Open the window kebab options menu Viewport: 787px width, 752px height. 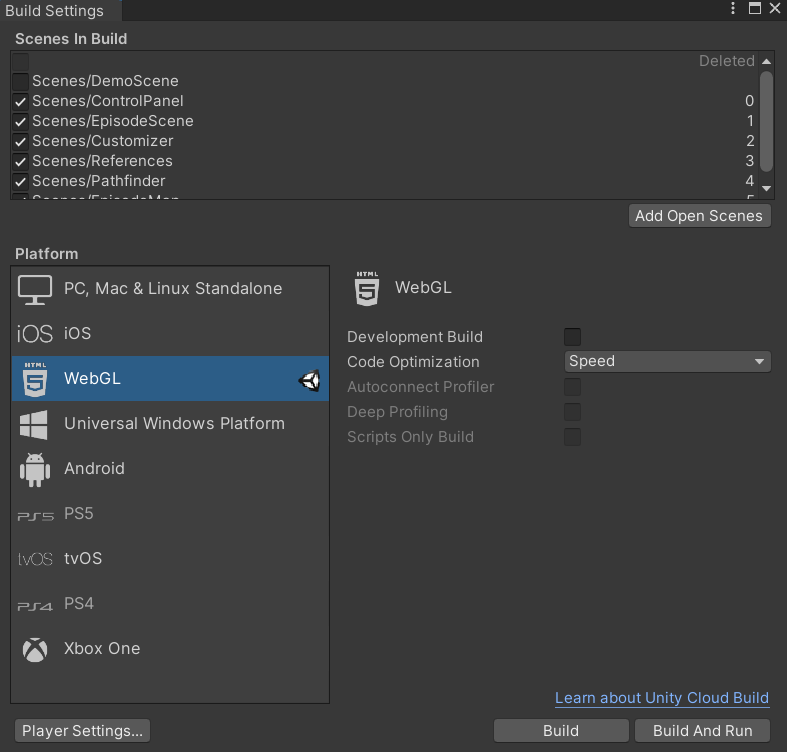point(733,8)
